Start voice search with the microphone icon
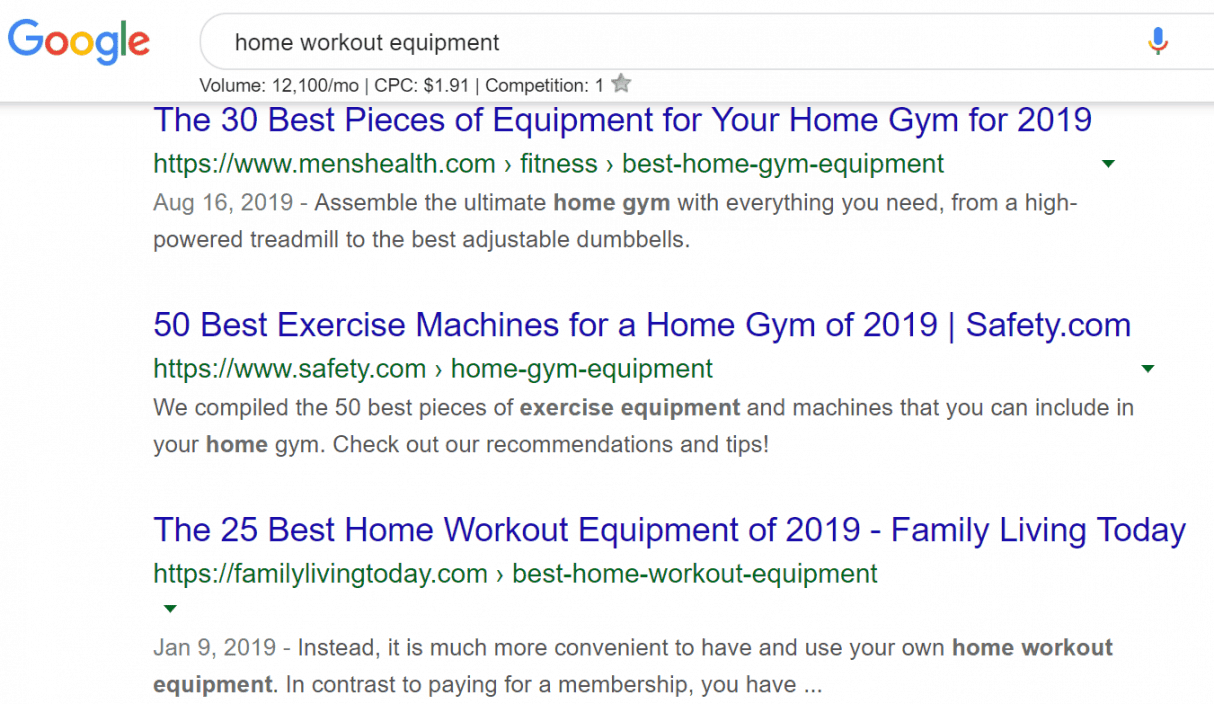1214x704 pixels. 1158,41
